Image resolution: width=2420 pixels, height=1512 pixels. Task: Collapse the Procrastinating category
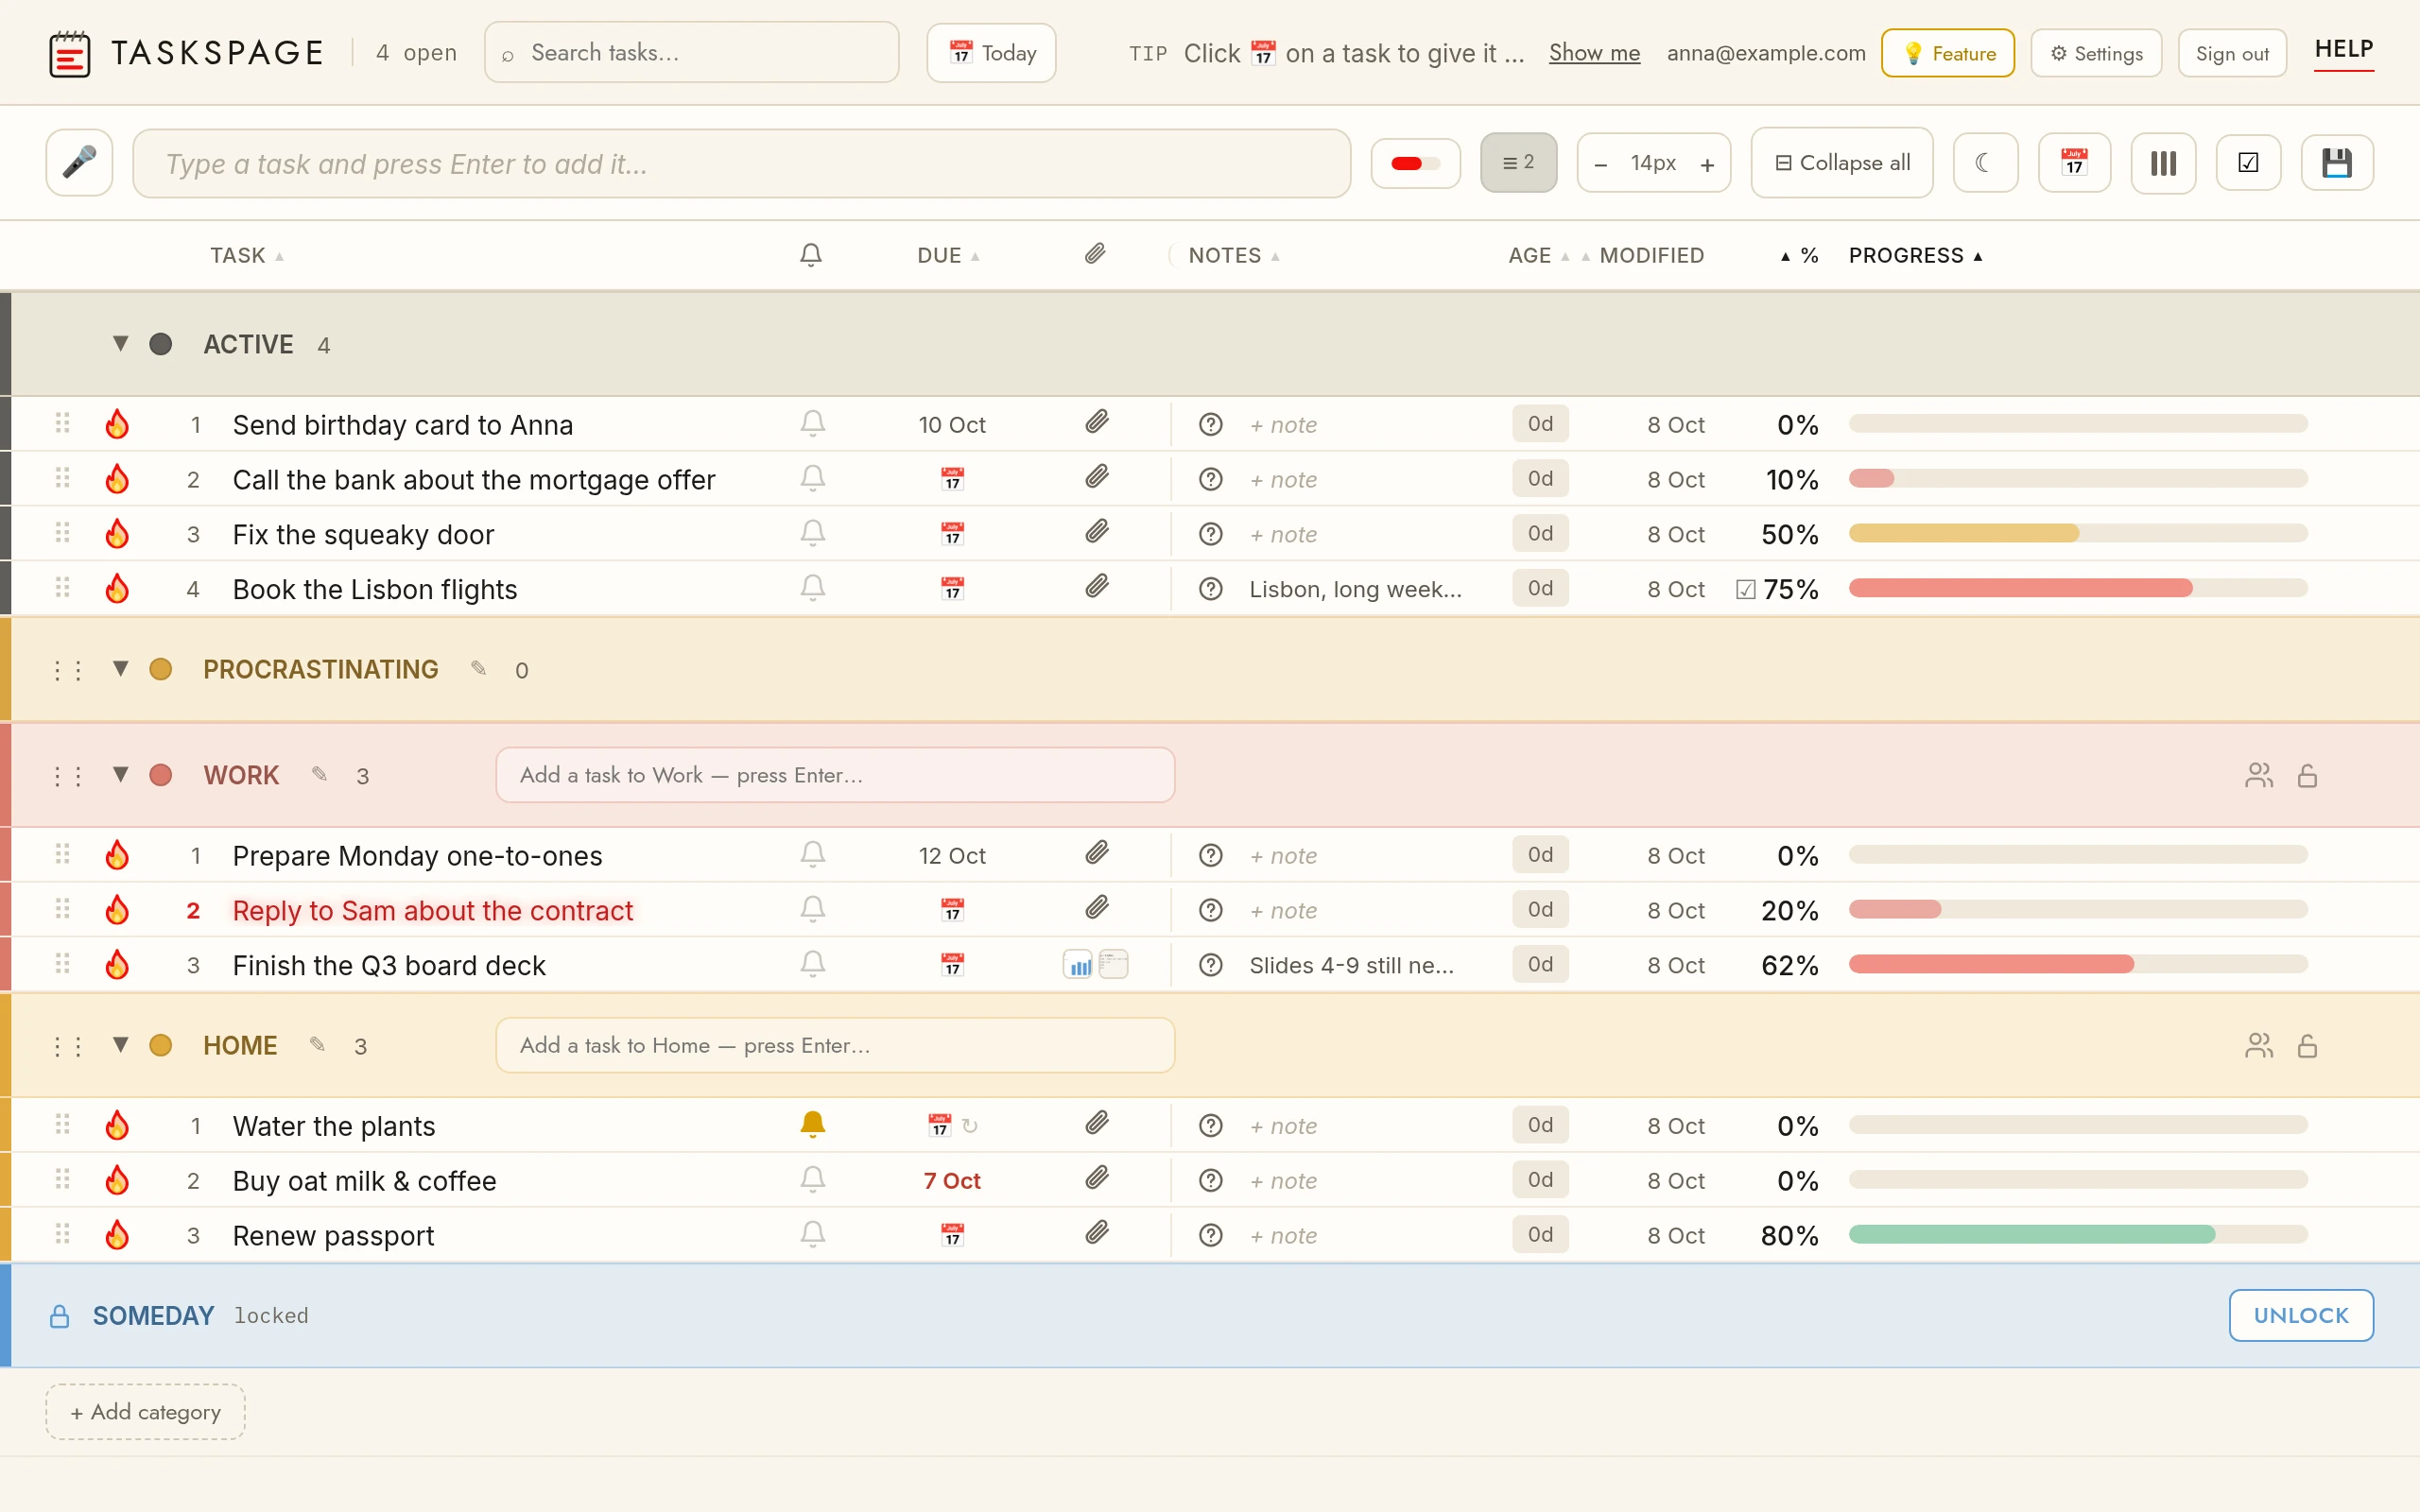[120, 668]
